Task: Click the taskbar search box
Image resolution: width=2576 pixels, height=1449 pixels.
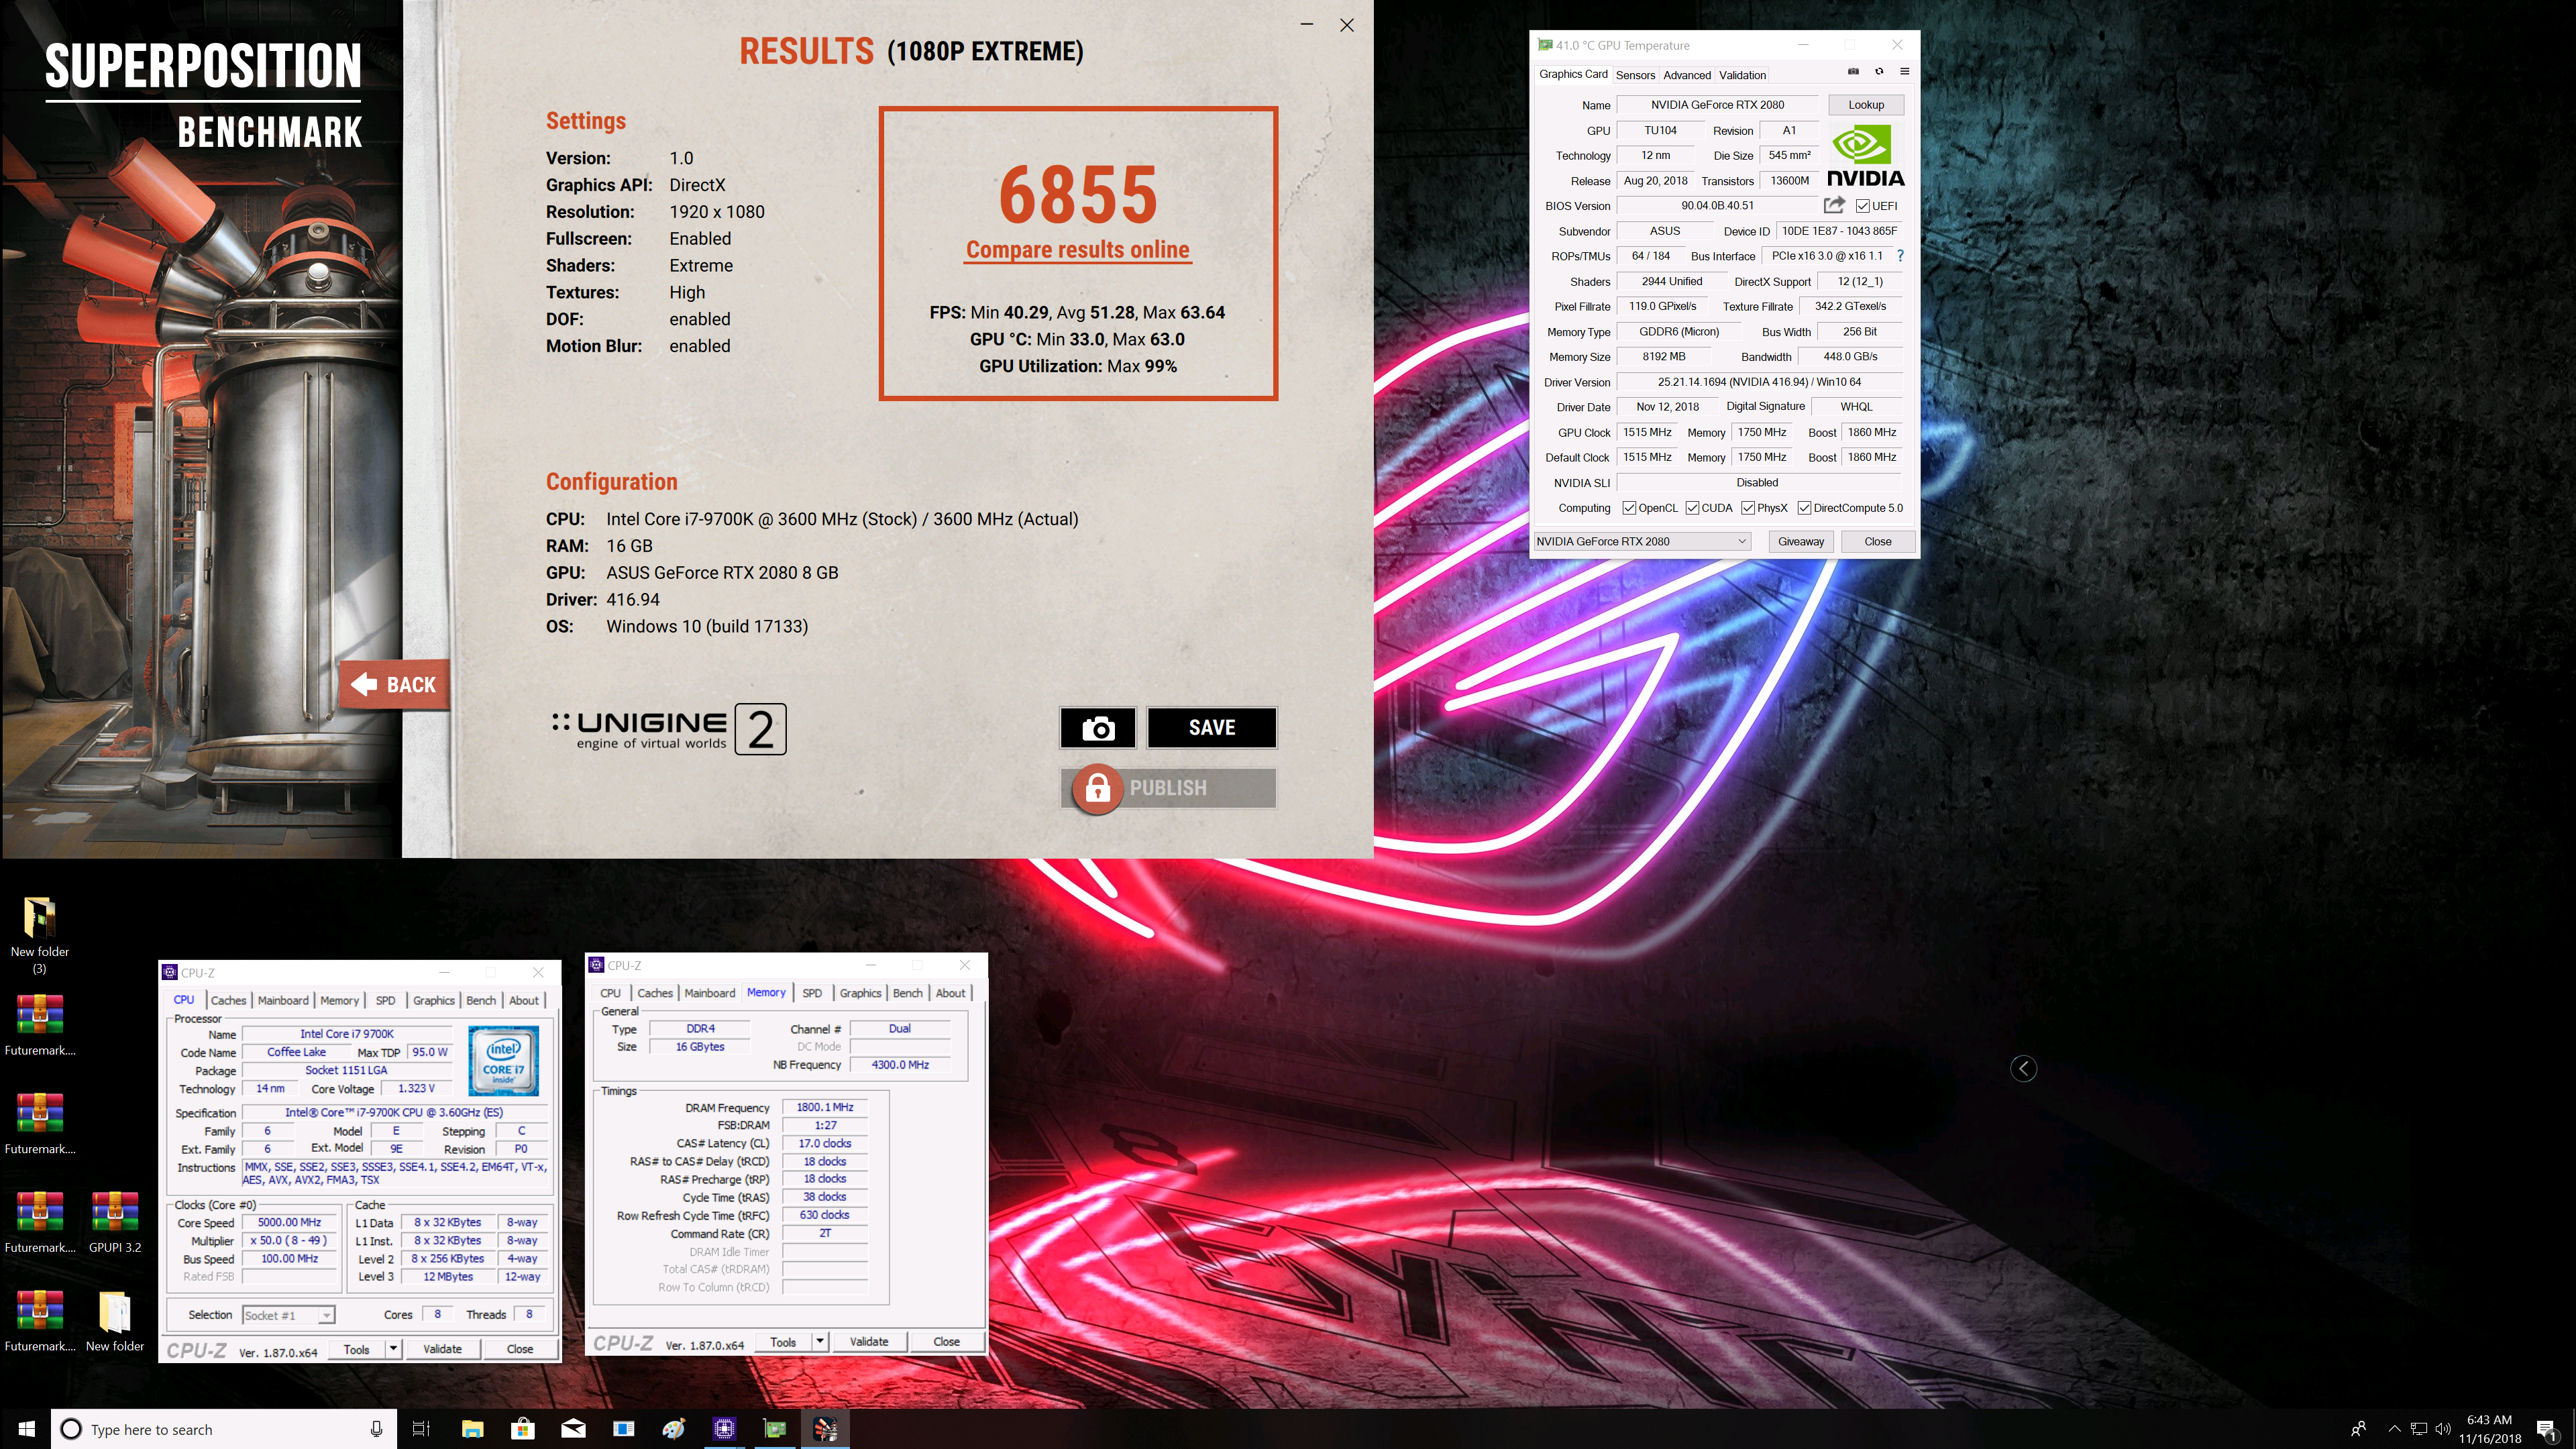Action: pos(224,1429)
